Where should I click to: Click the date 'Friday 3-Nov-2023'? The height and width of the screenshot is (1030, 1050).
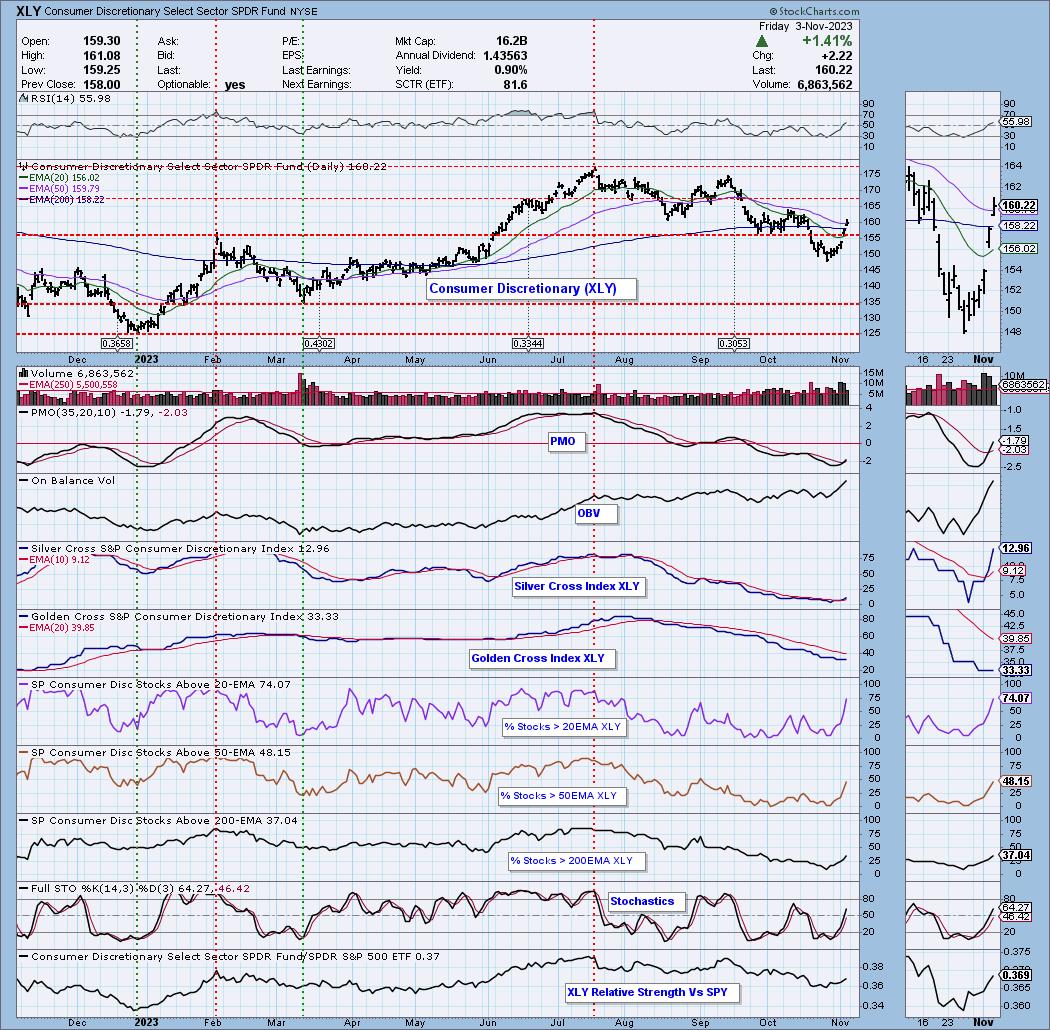(x=805, y=26)
